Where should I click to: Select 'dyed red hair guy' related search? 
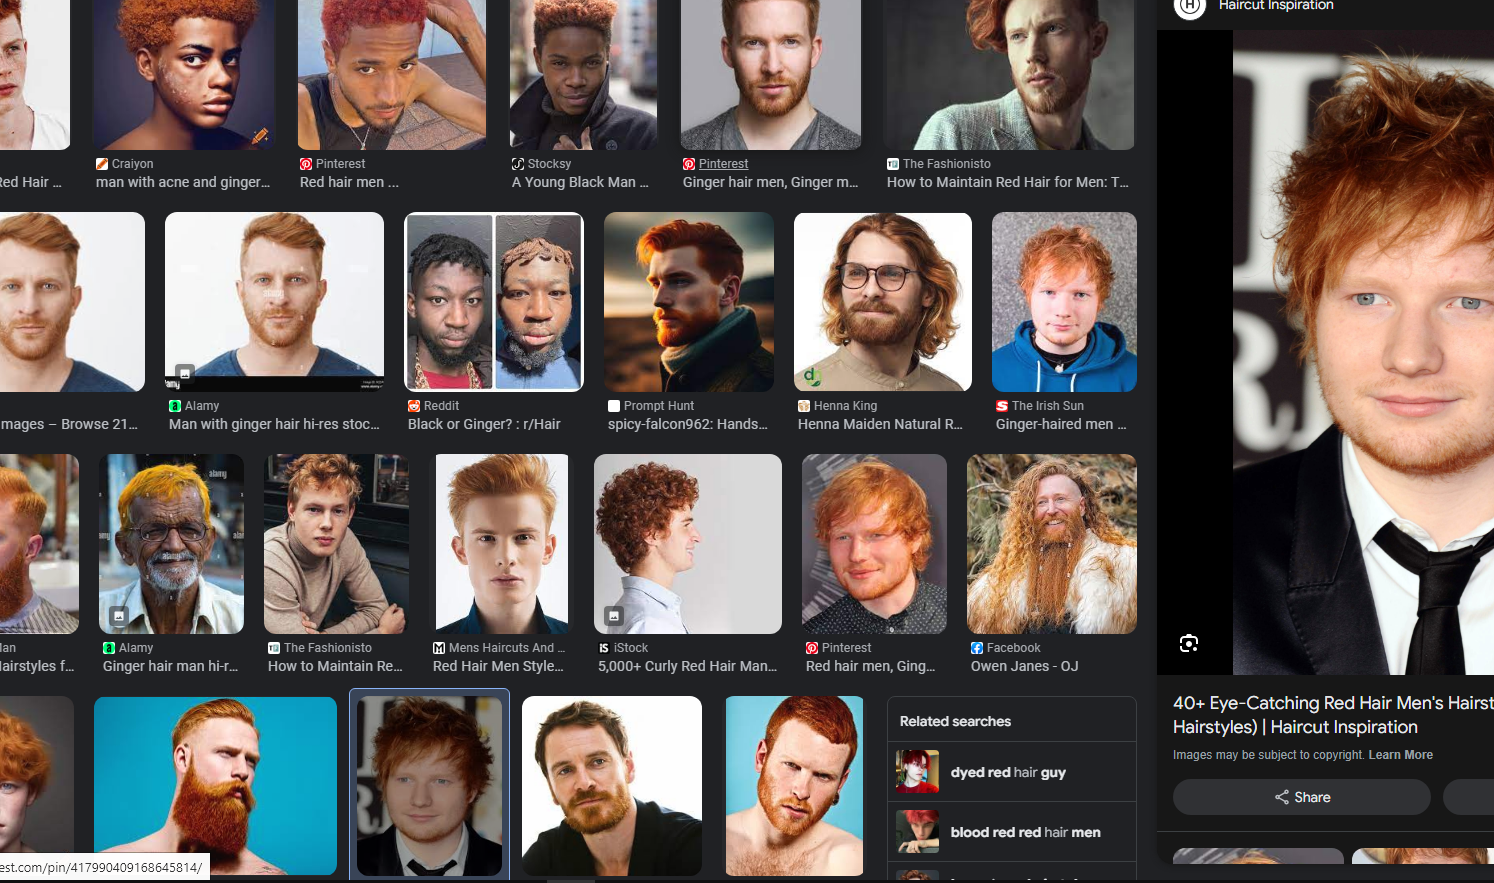point(1010,772)
